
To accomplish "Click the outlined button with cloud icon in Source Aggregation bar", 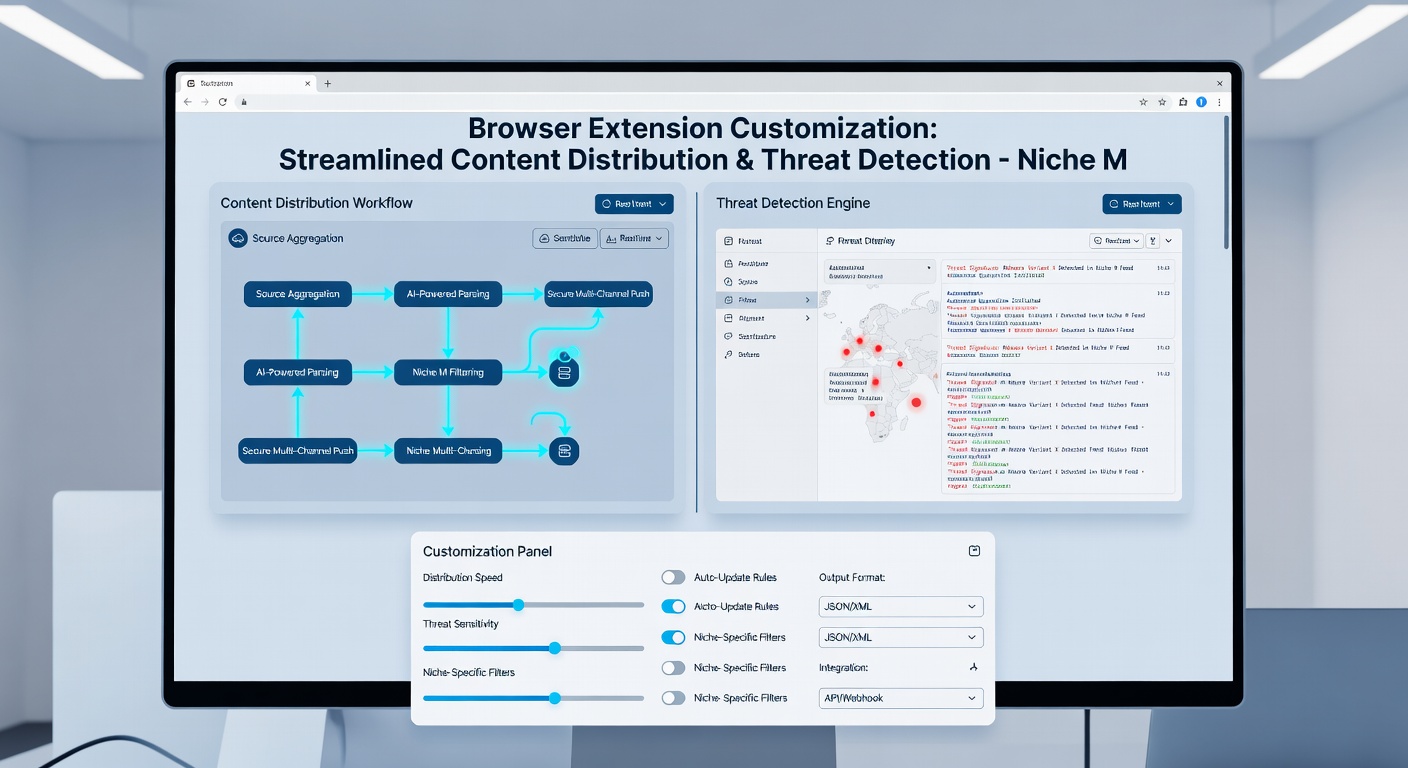I will point(565,238).
